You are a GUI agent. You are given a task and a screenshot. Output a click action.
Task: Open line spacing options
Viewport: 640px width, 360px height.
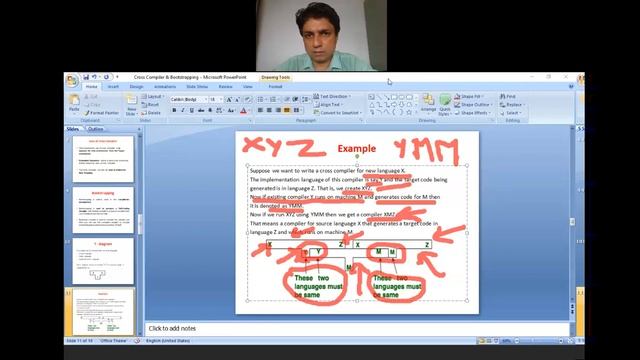pyautogui.click(x=304, y=100)
